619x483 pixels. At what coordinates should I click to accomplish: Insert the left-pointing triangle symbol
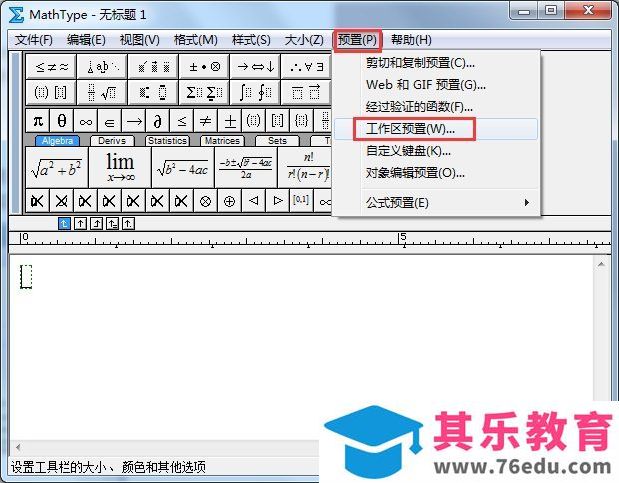click(253, 201)
